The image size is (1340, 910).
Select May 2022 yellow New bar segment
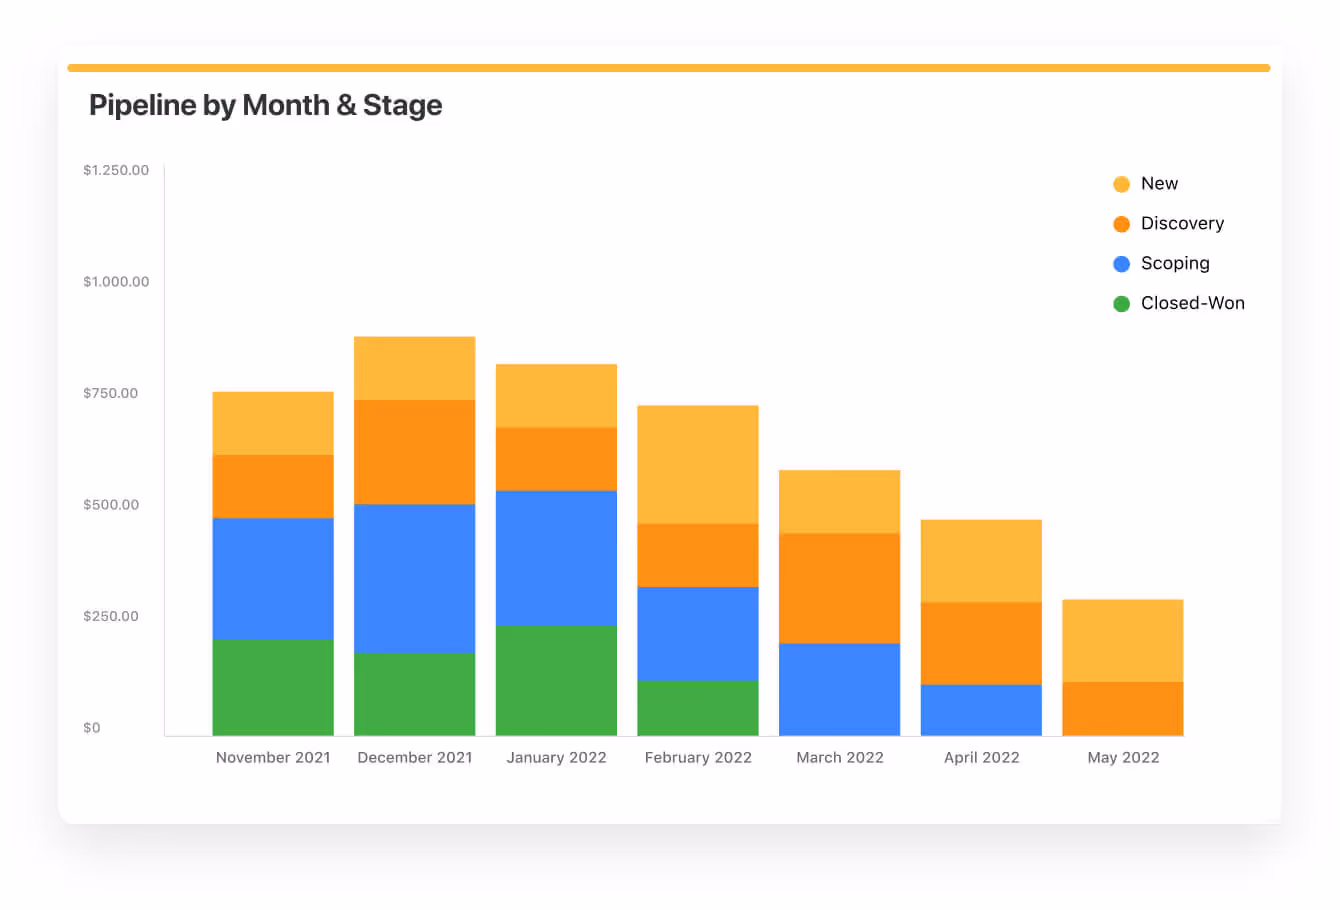(x=1123, y=640)
